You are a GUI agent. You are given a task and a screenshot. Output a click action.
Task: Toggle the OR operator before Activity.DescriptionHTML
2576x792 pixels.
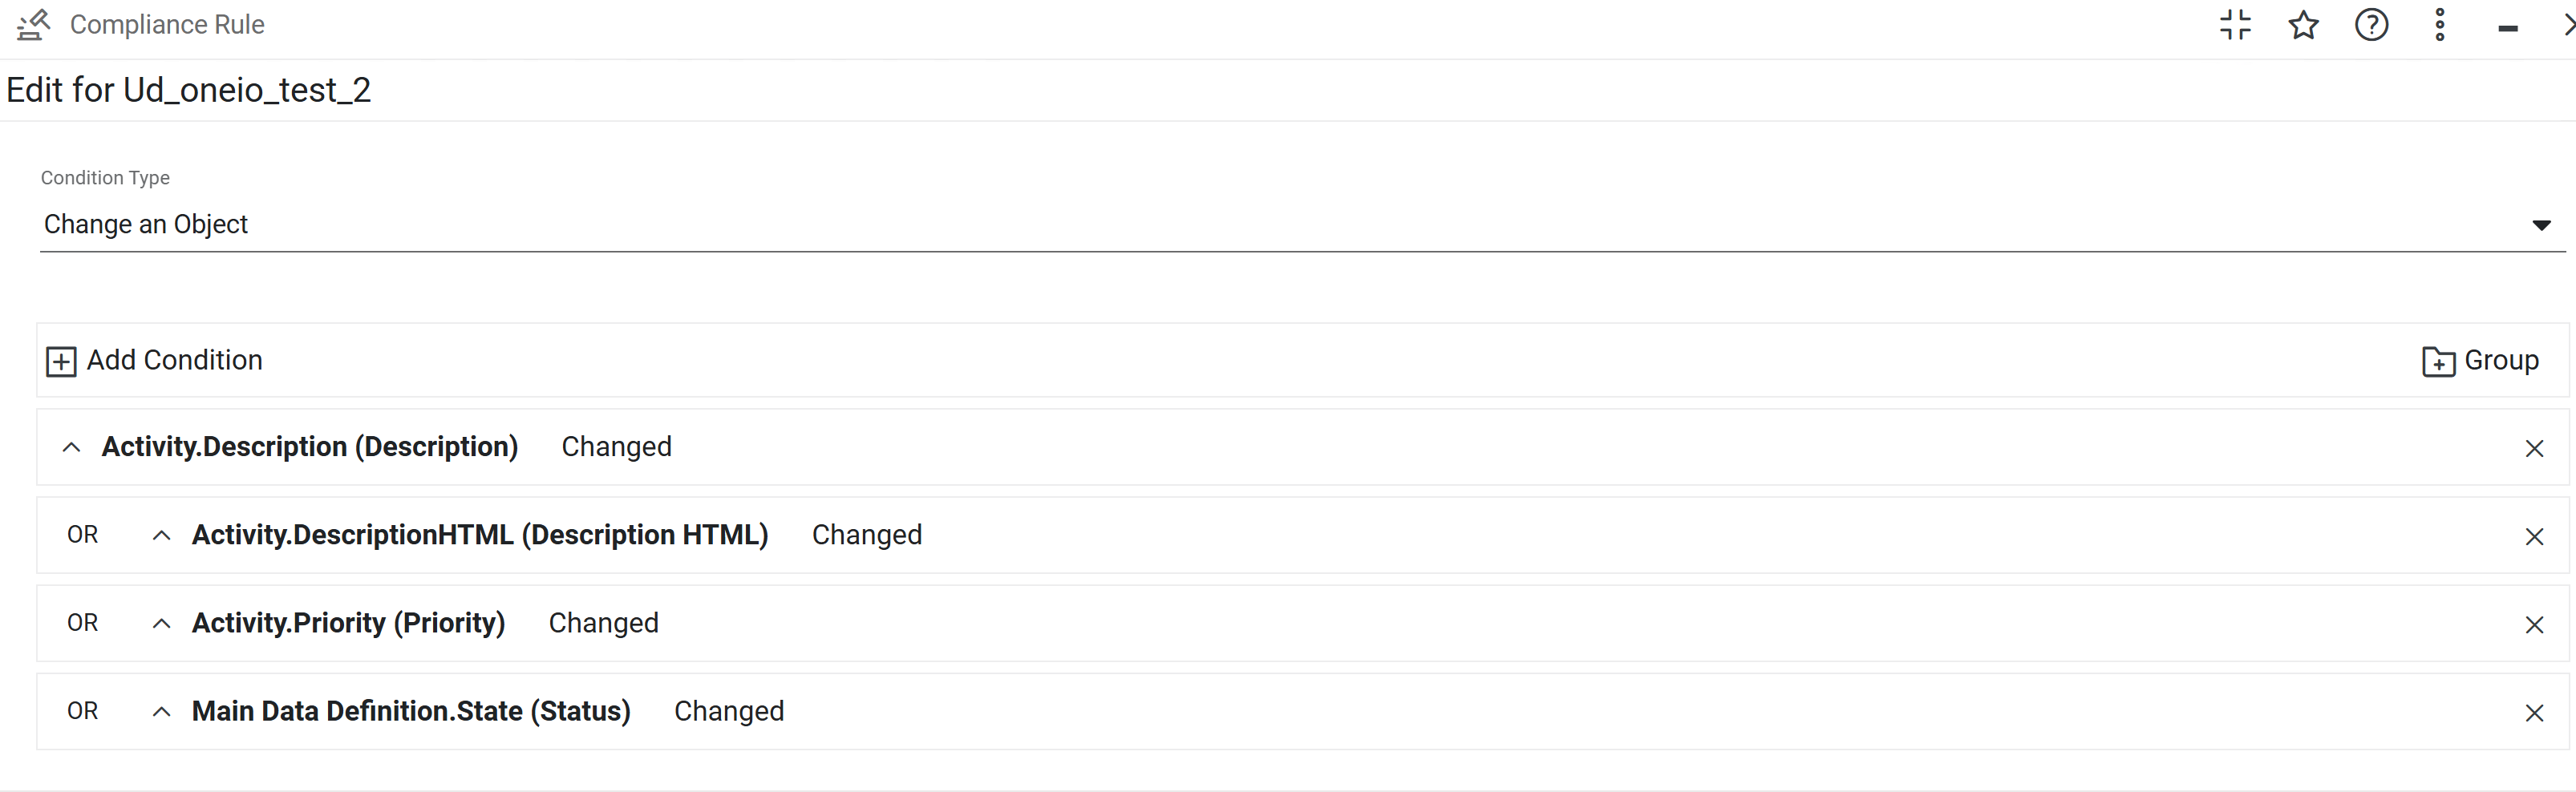[83, 535]
